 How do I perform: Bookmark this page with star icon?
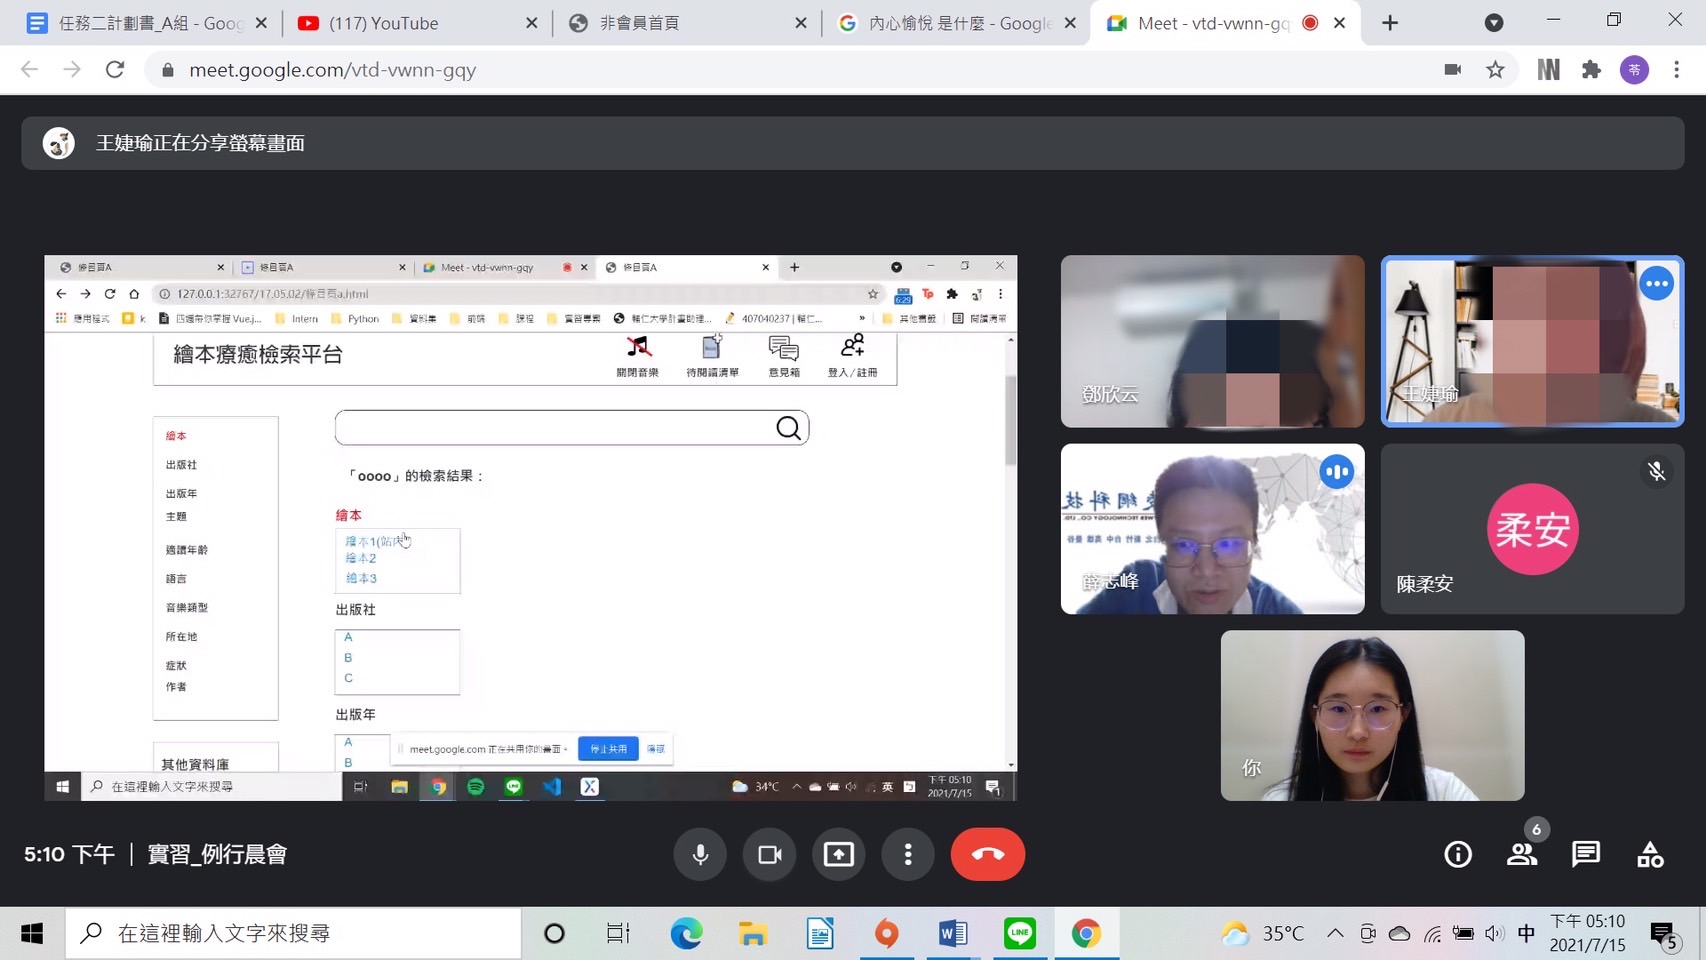(1495, 69)
